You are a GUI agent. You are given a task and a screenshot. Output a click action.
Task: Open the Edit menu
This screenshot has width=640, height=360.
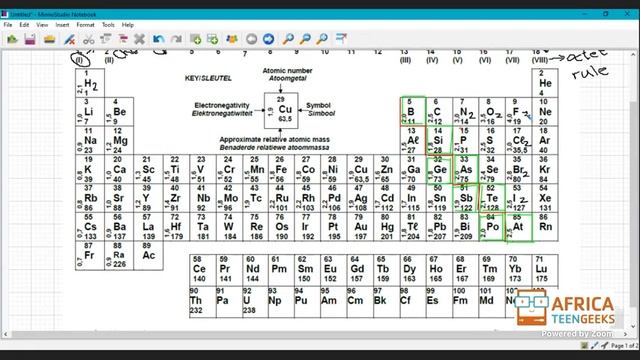pos(24,25)
